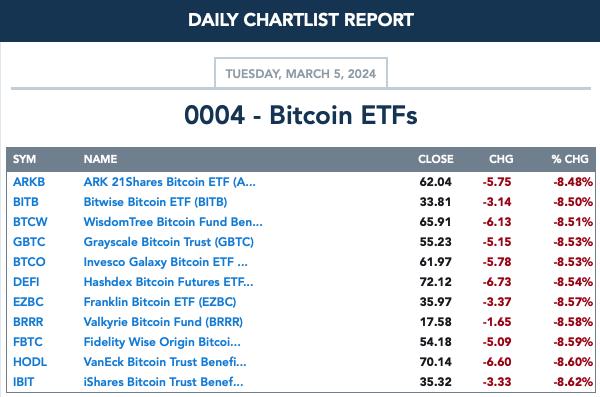Sort by the CLOSE column header
Image resolution: width=600 pixels, height=397 pixels.
click(x=435, y=159)
